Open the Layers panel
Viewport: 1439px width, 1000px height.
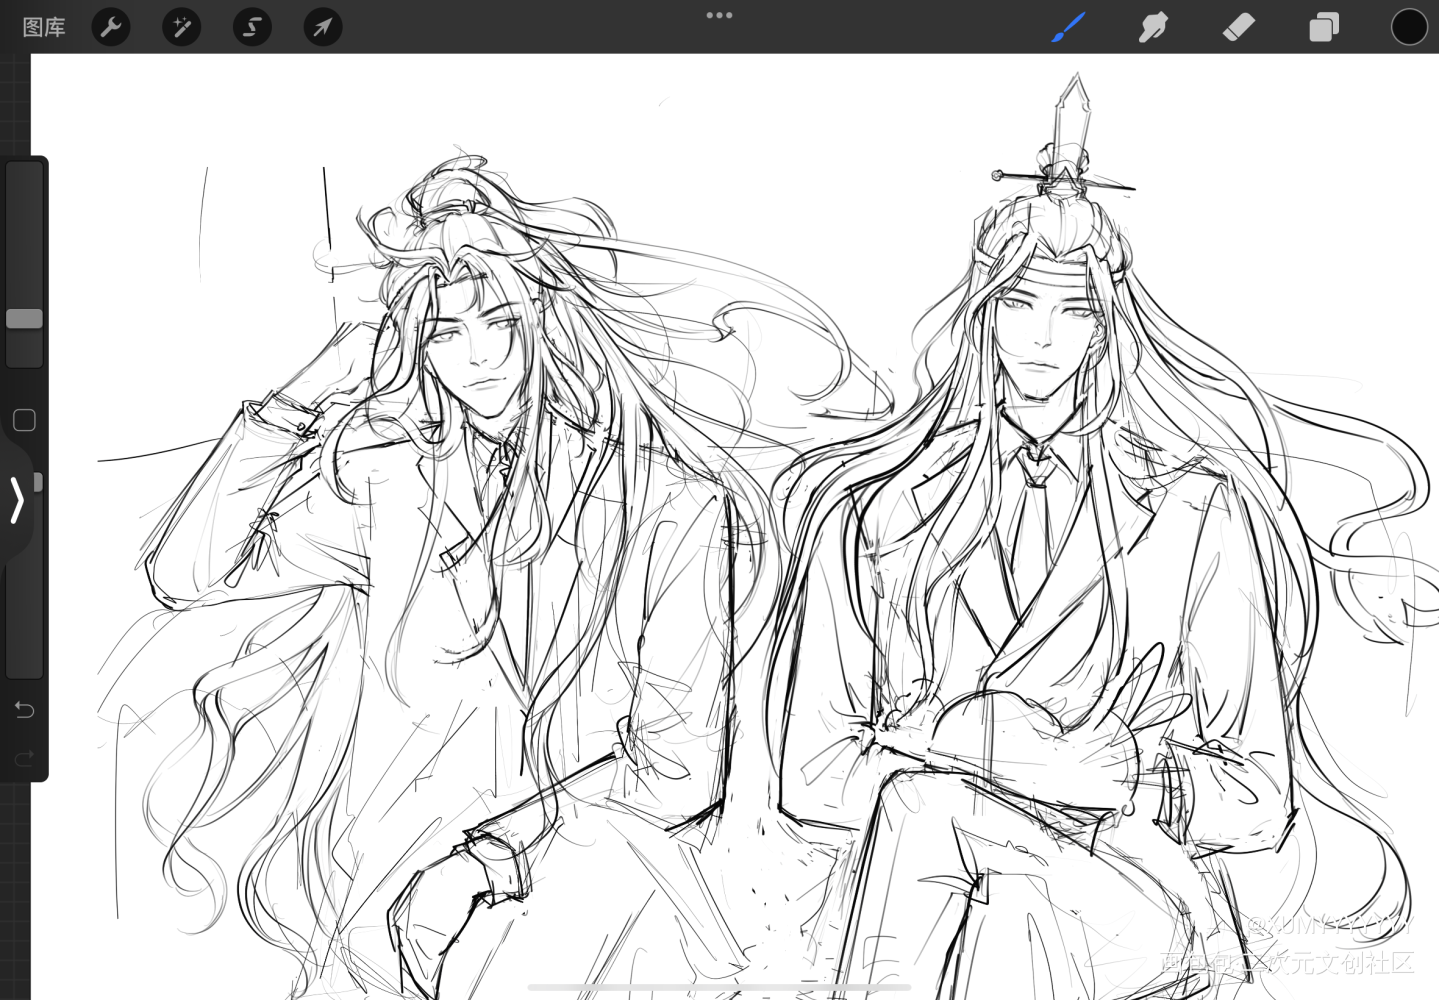click(x=1323, y=27)
